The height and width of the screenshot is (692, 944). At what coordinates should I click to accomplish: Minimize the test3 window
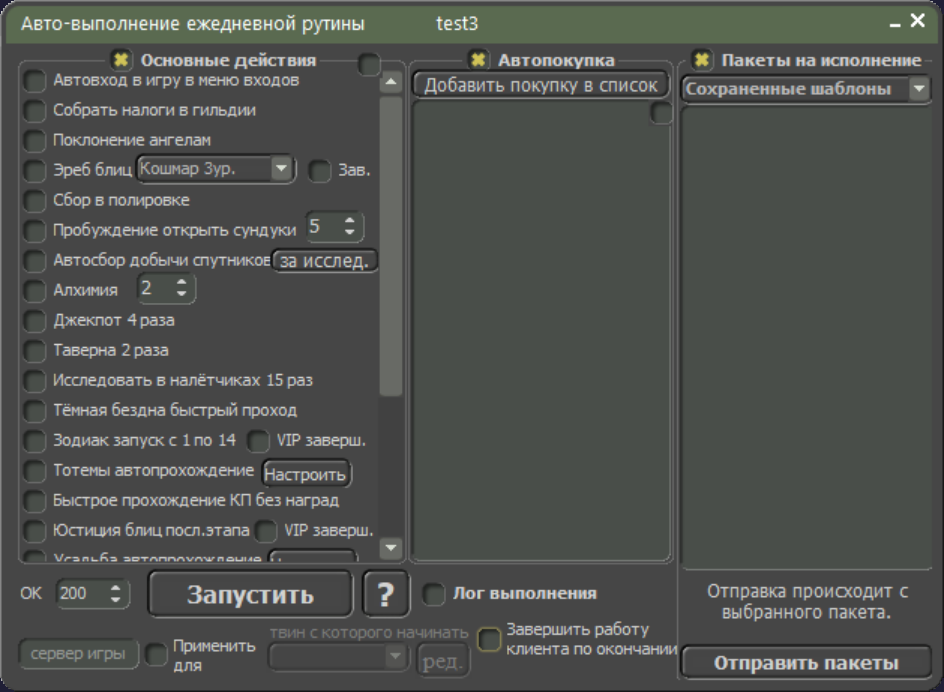[895, 24]
